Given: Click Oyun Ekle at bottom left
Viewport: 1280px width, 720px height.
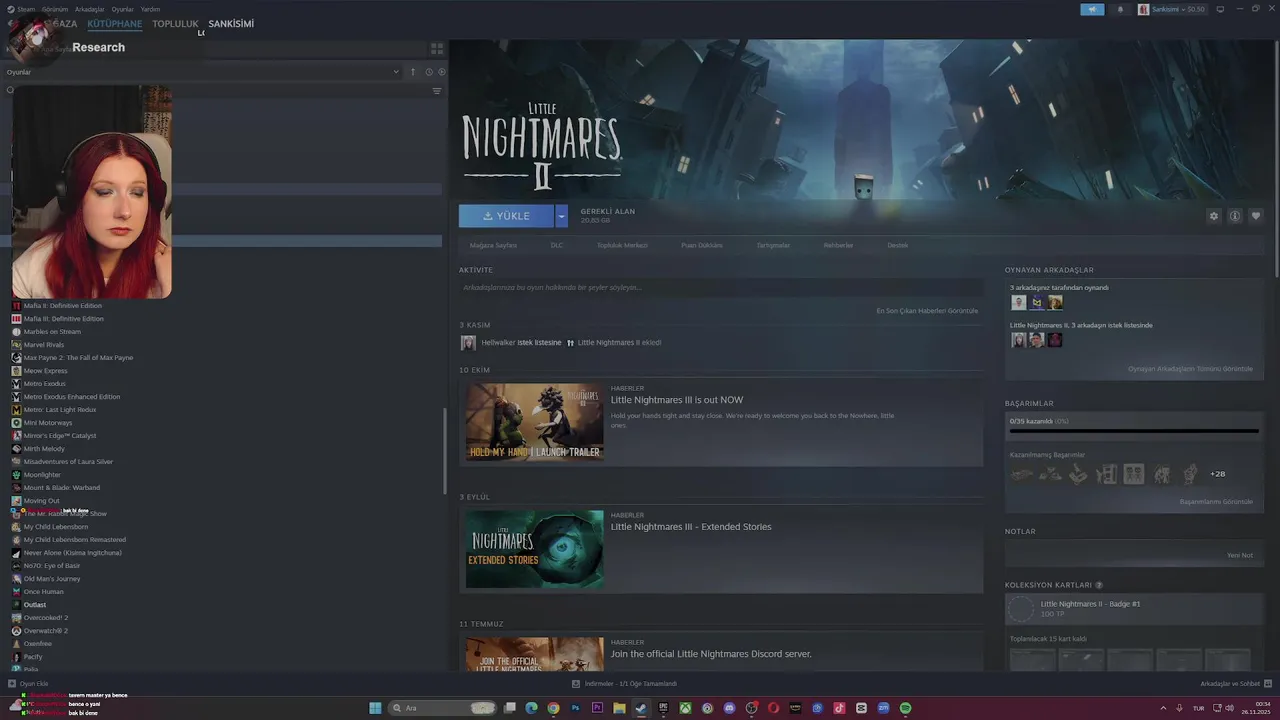Looking at the screenshot, I should pos(28,684).
